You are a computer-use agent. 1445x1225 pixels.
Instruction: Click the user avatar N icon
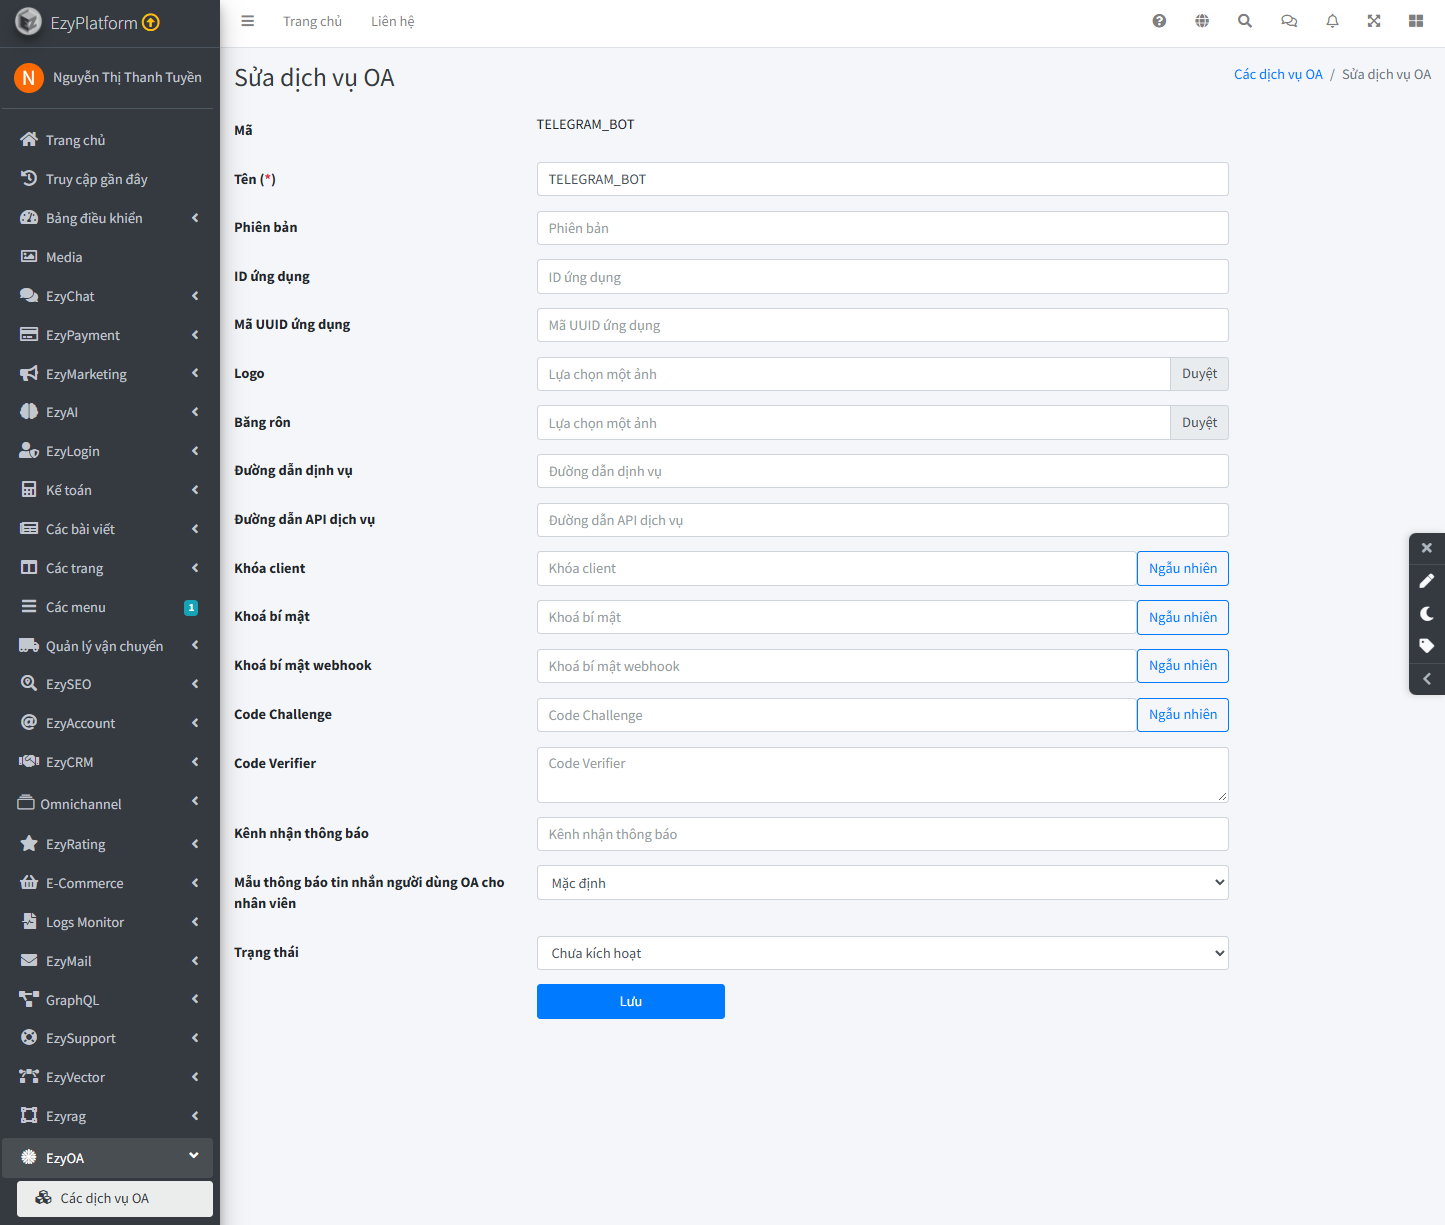(29, 77)
